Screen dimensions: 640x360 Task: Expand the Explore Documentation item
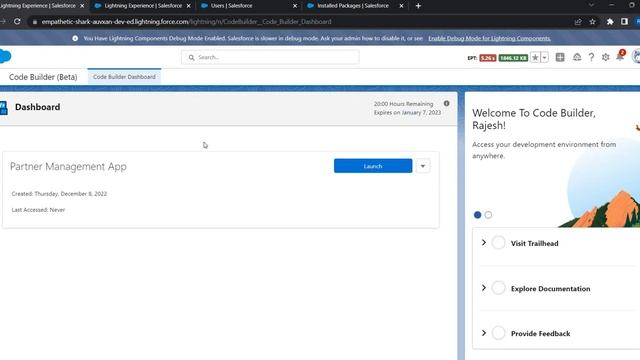tap(484, 288)
